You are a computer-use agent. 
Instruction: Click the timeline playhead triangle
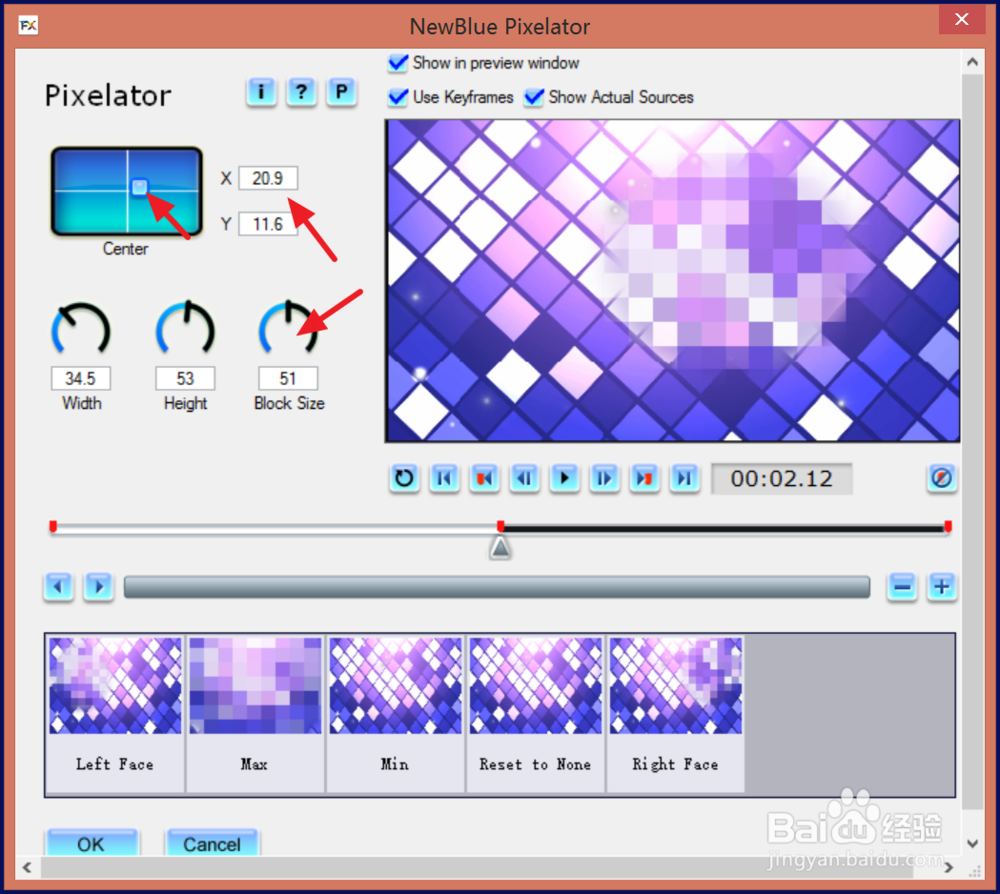click(x=500, y=548)
